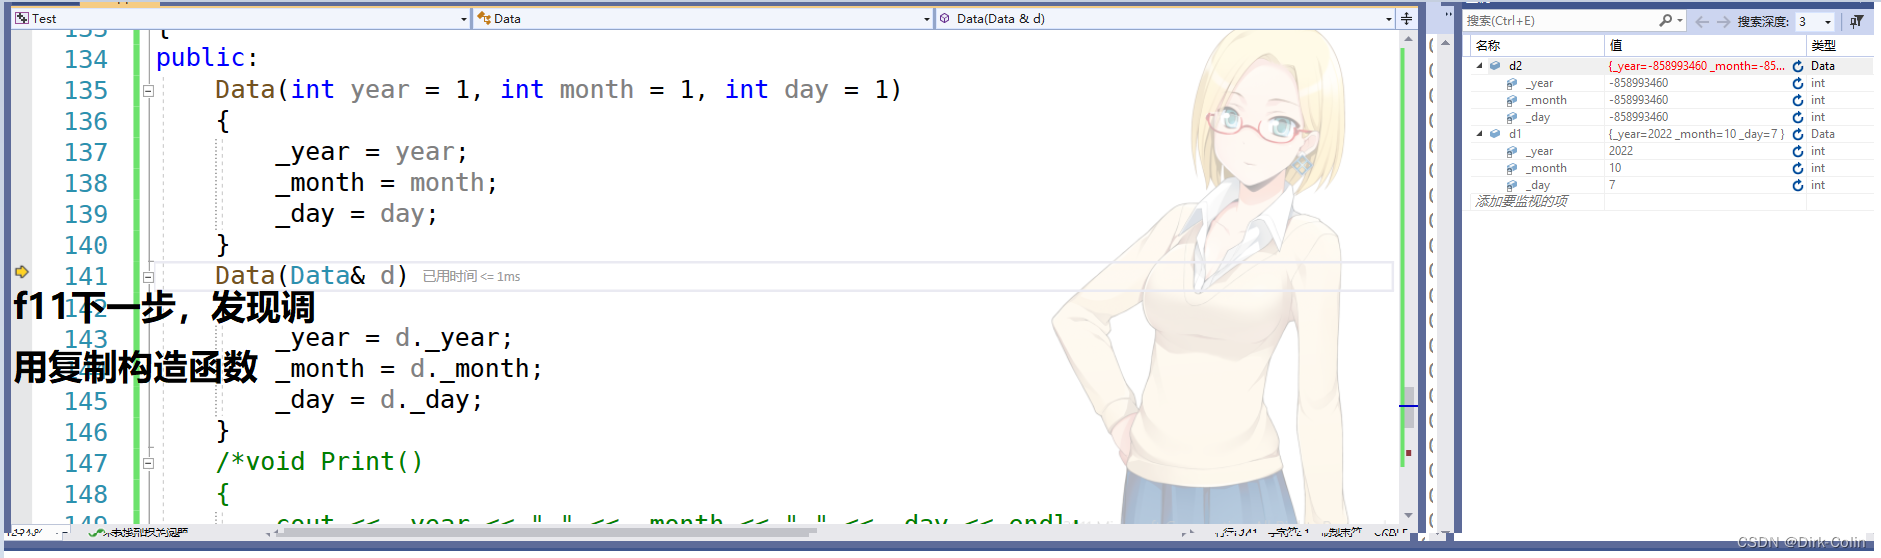The width and height of the screenshot is (1881, 558).
Task: Click the editor vertical scrollbar thumb
Action: point(1408,406)
